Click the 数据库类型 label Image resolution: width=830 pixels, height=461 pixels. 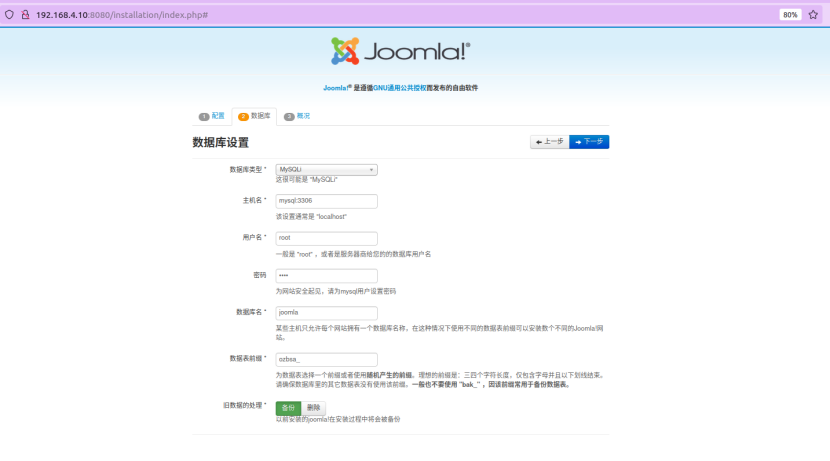click(x=248, y=169)
